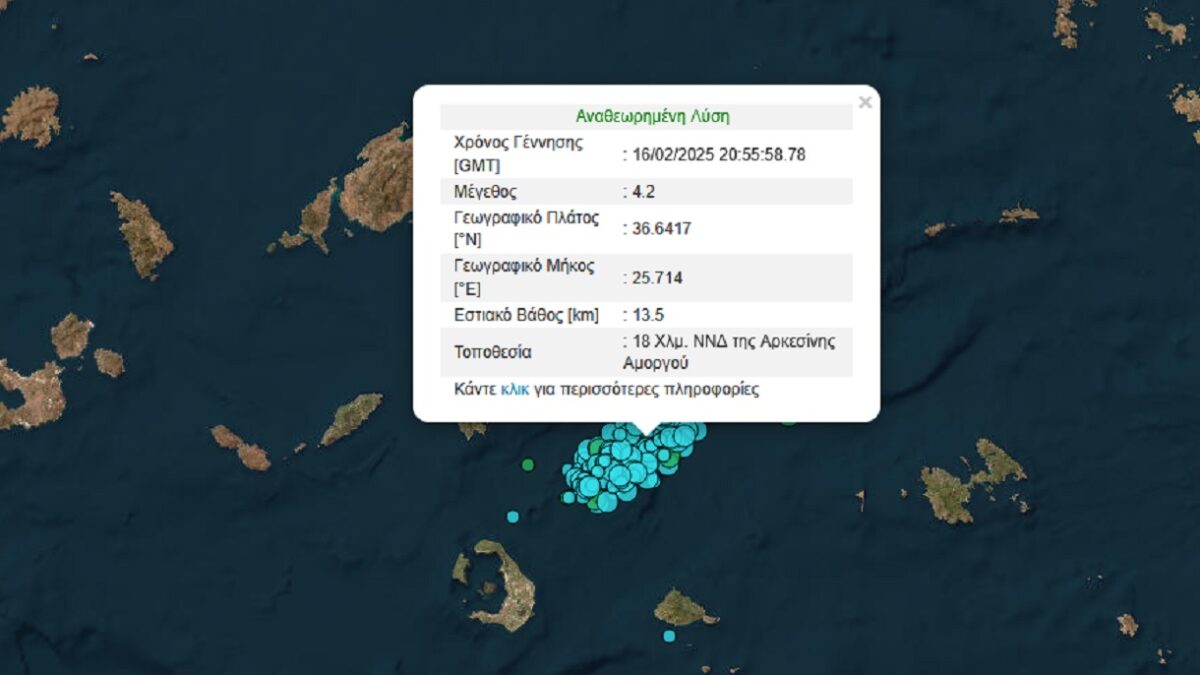Select the lone cyan marker northwest of Santorini
Screen dimensions: 1200x675
[x=513, y=517]
